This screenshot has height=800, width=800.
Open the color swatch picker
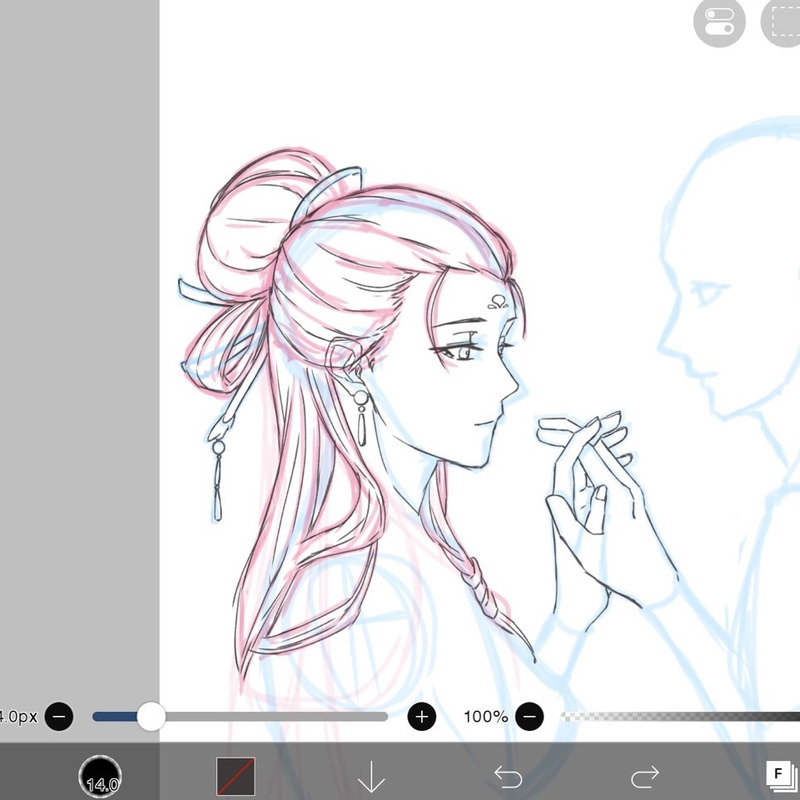click(236, 776)
